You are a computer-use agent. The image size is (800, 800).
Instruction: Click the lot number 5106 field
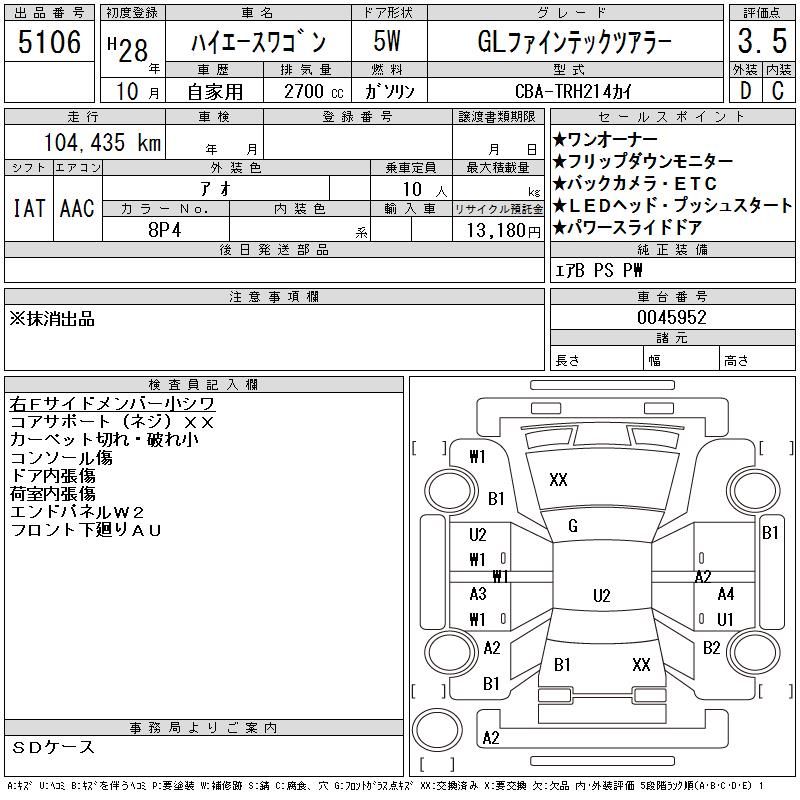click(49, 42)
